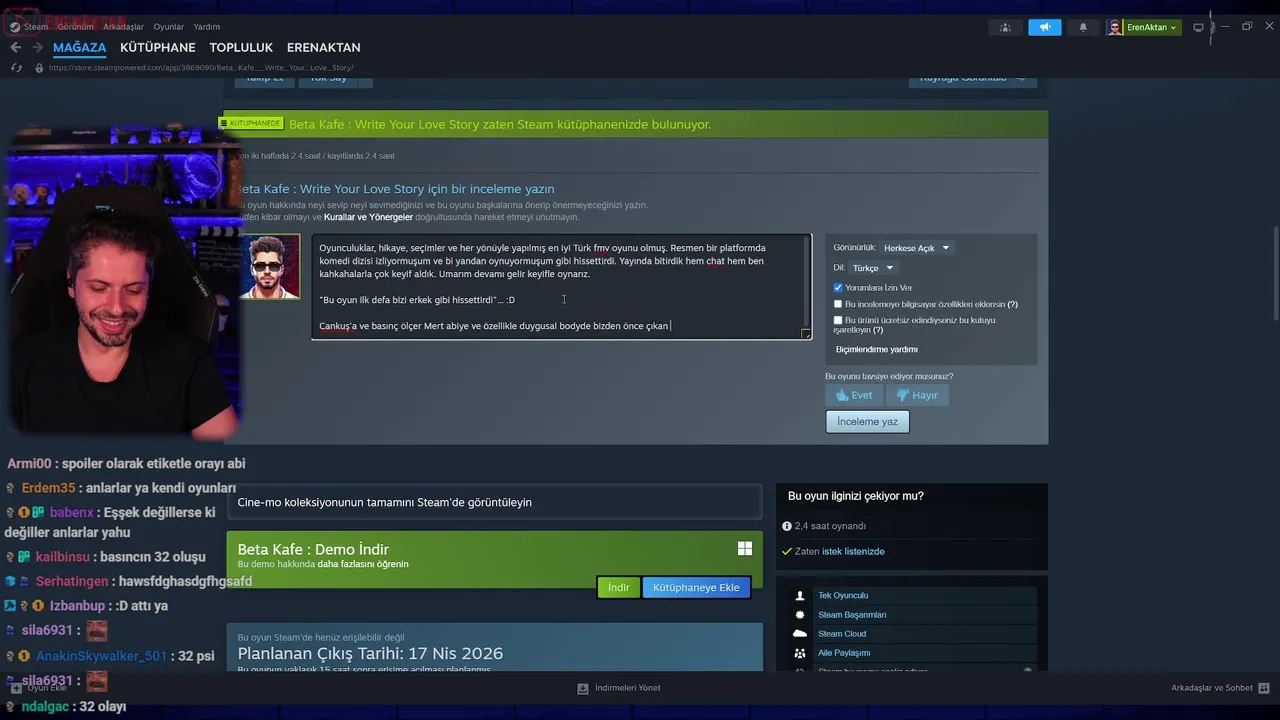Open the Arkadaşlar ve Sohbet chat icon

coord(1264,688)
